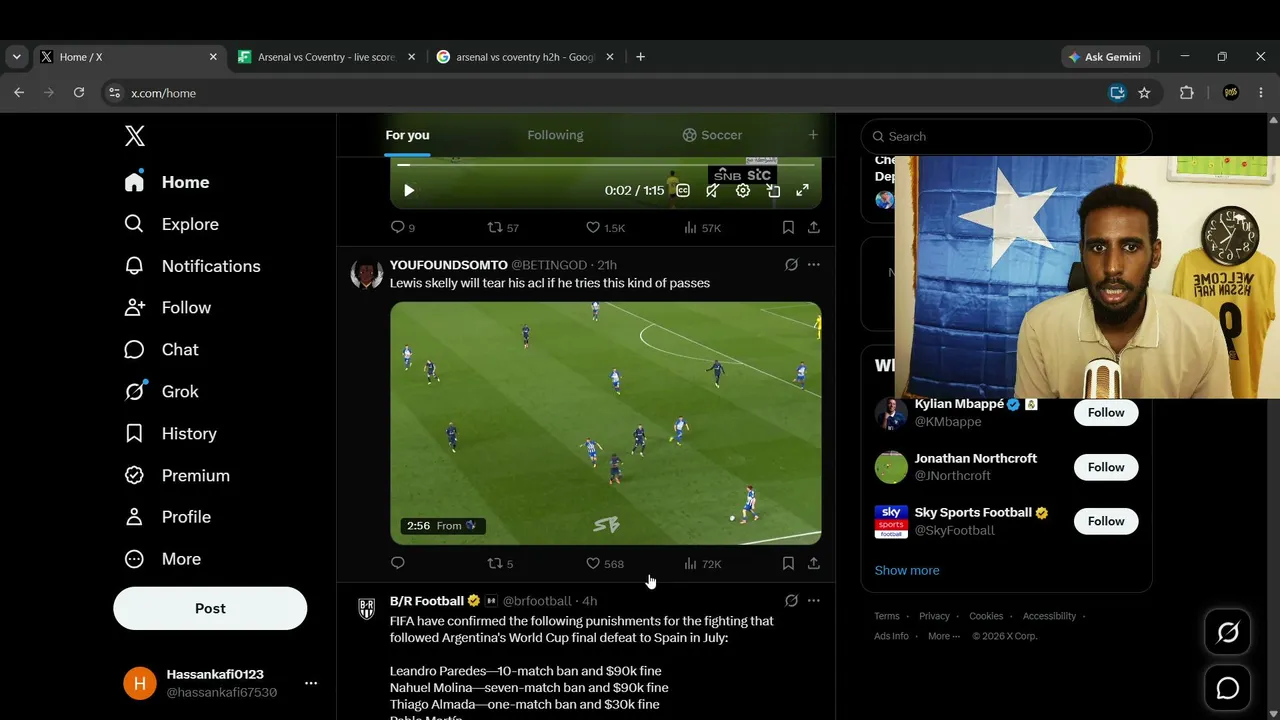Image resolution: width=1280 pixels, height=720 pixels.
Task: Toggle closed captions on the video
Action: click(x=683, y=190)
